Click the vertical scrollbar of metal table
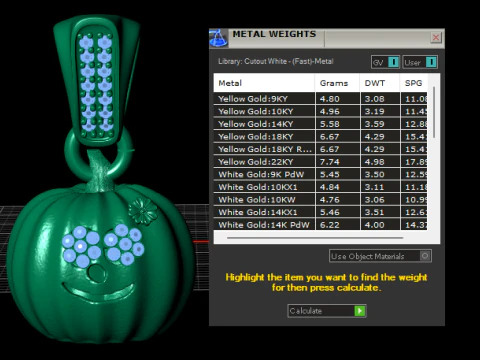This screenshot has height=360, width=480. (x=434, y=112)
